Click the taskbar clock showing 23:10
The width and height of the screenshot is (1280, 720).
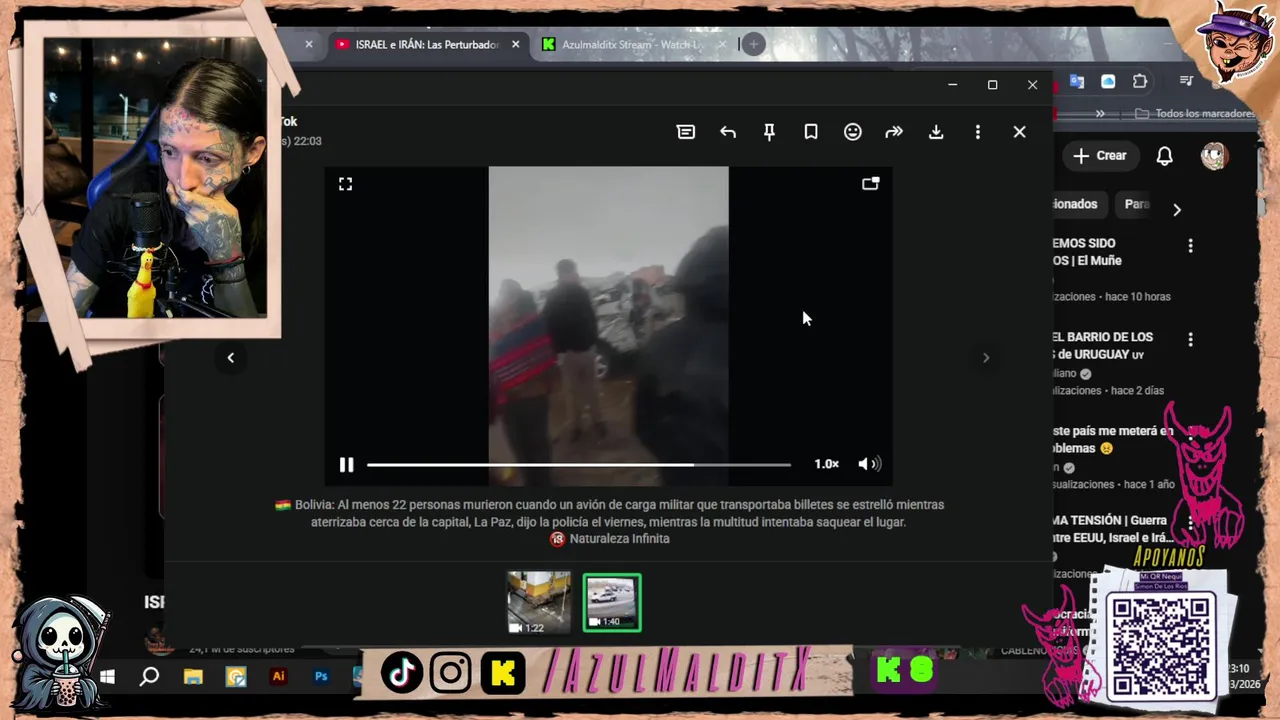point(1238,668)
